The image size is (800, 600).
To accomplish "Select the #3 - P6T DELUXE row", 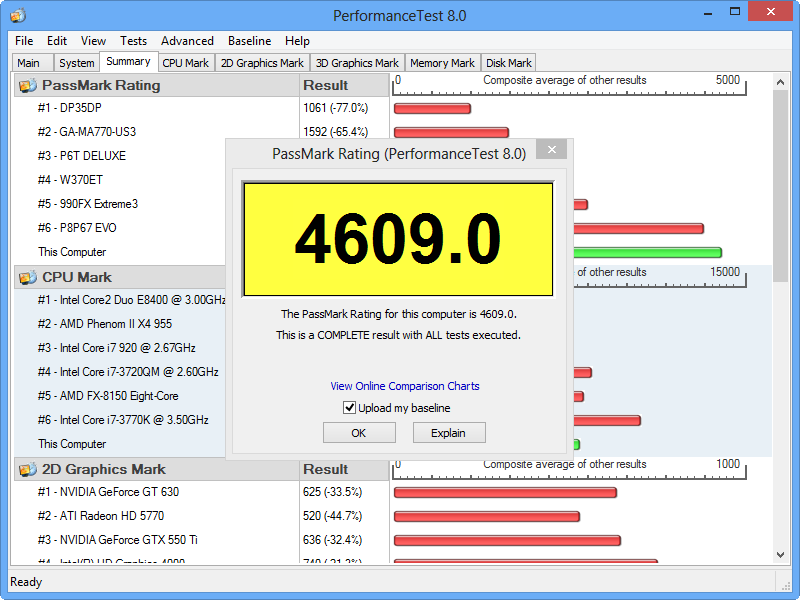I will click(82, 156).
